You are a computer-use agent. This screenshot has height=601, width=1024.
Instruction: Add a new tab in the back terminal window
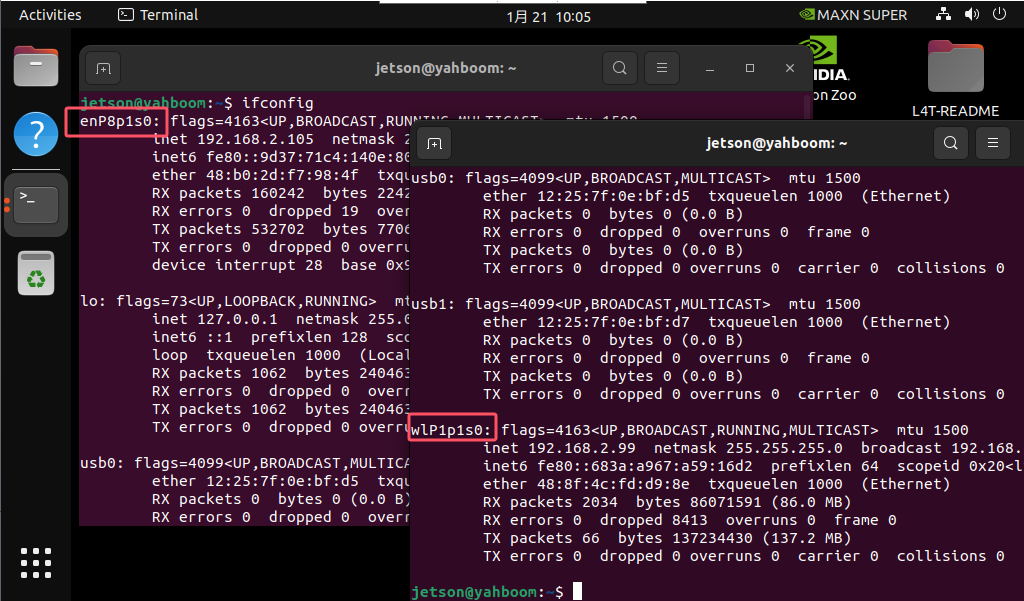103,69
